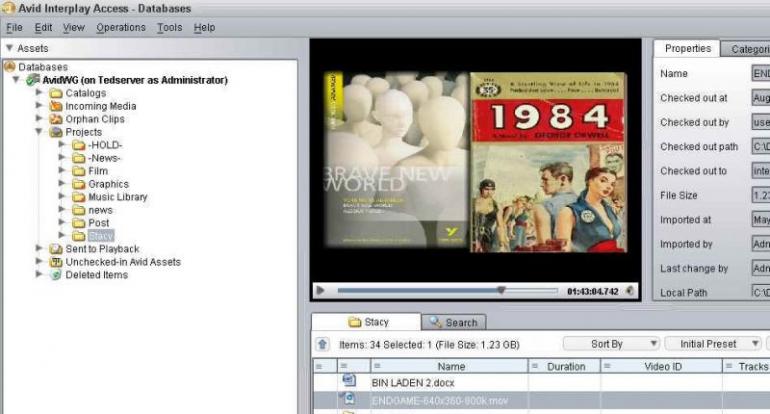The width and height of the screenshot is (770, 414).
Task: Click the Graphics folder icon
Action: 79,184
